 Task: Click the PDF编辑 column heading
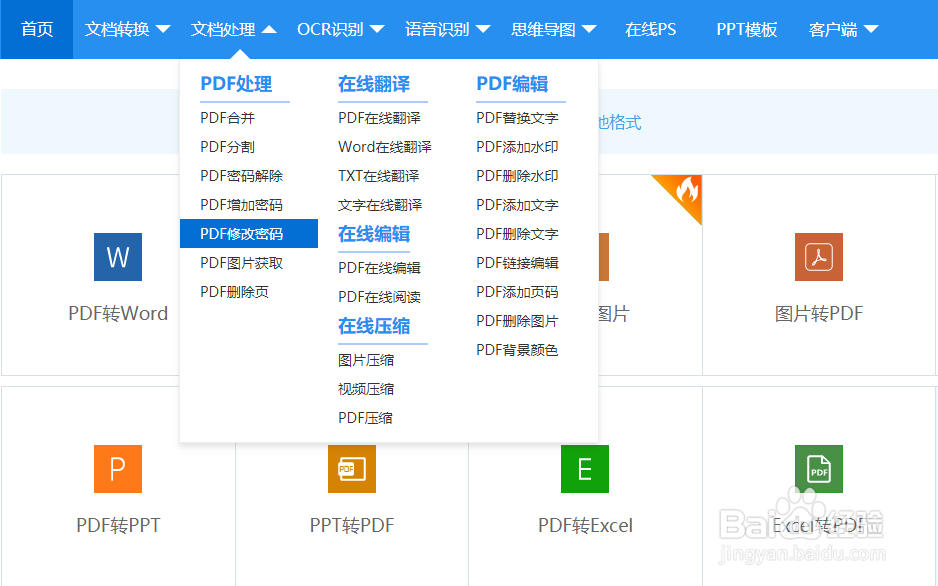point(512,84)
